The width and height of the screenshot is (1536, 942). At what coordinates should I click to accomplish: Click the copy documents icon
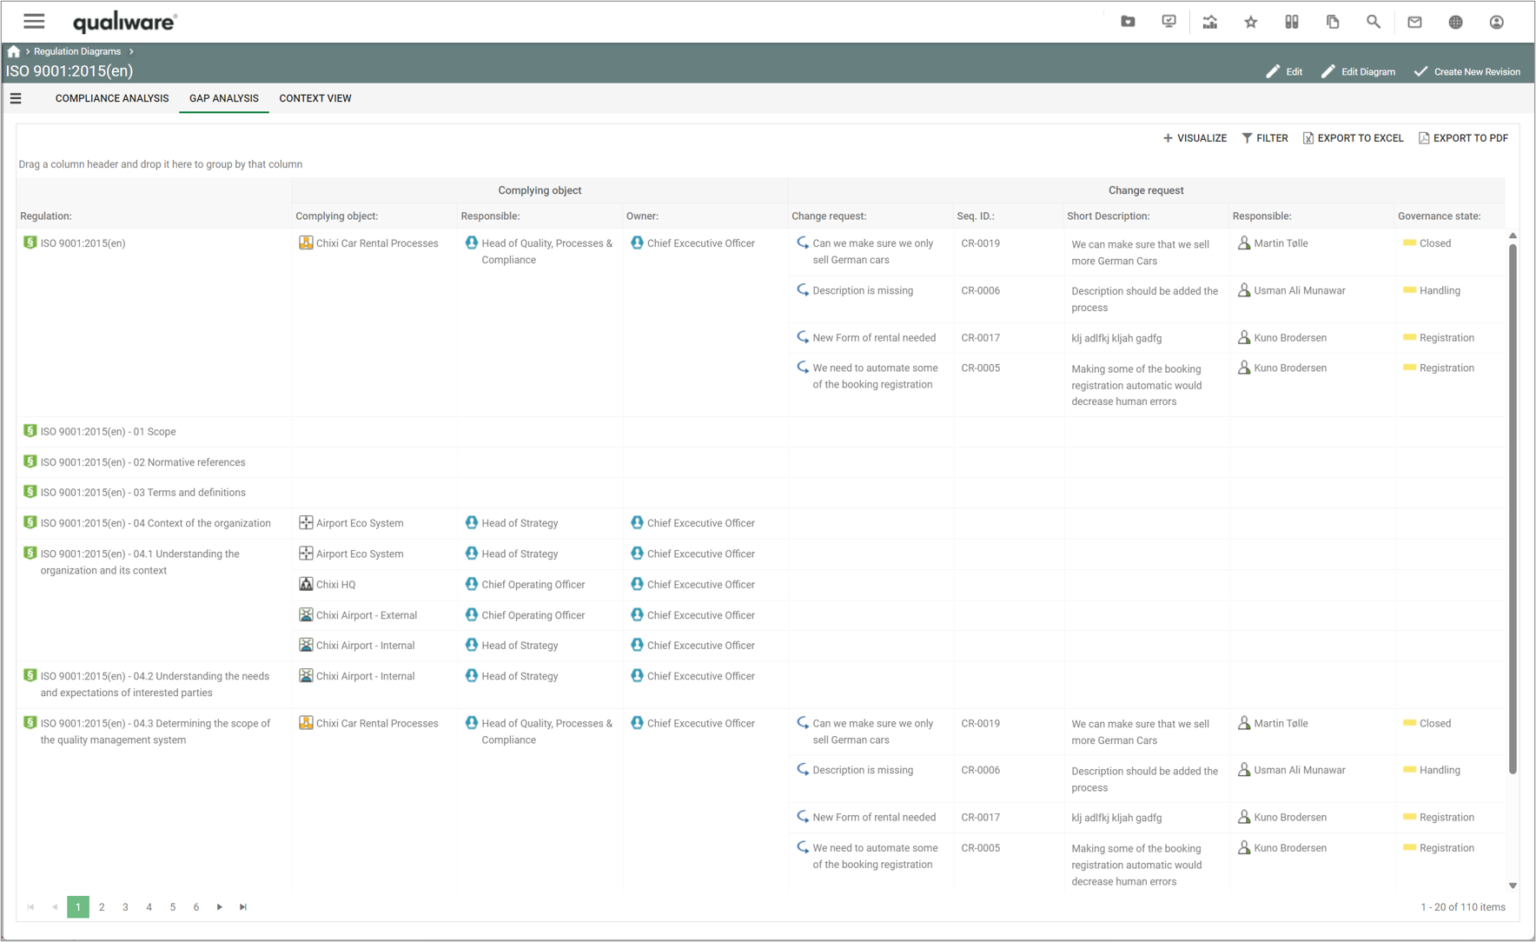pyautogui.click(x=1332, y=21)
